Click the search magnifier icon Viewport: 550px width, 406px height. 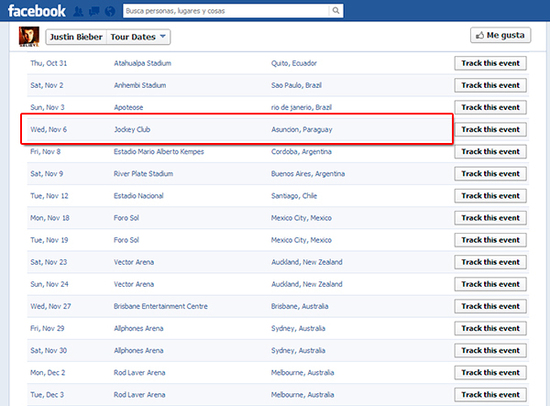point(336,11)
